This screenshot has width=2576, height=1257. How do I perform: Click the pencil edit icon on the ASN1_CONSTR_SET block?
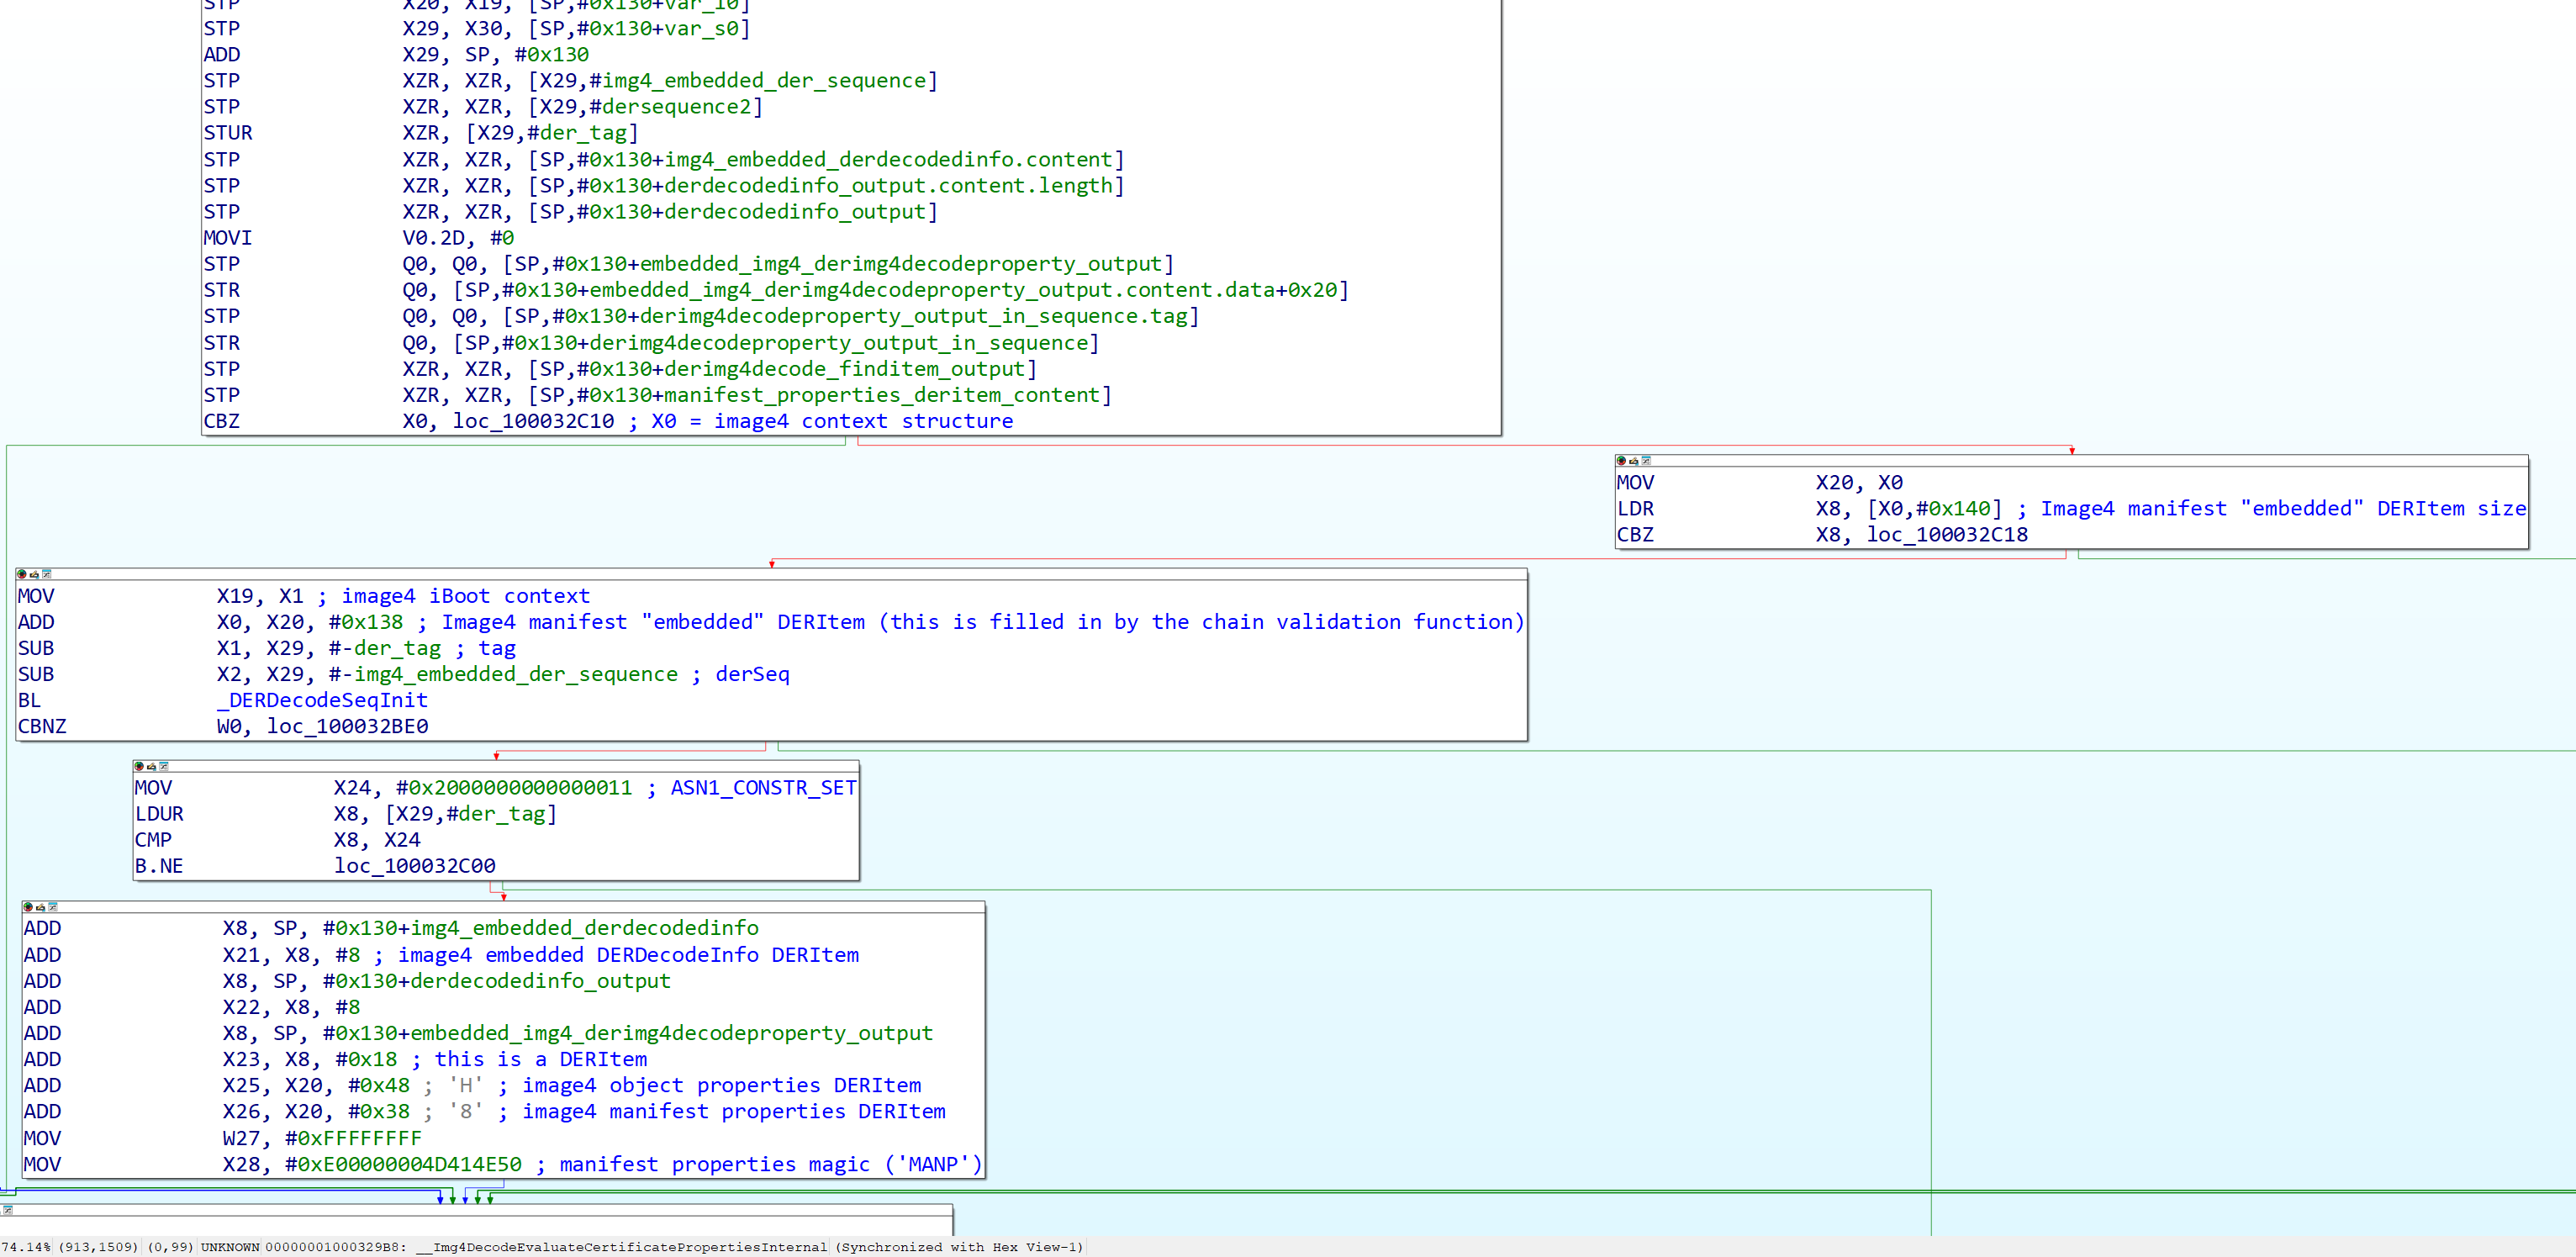click(x=151, y=766)
